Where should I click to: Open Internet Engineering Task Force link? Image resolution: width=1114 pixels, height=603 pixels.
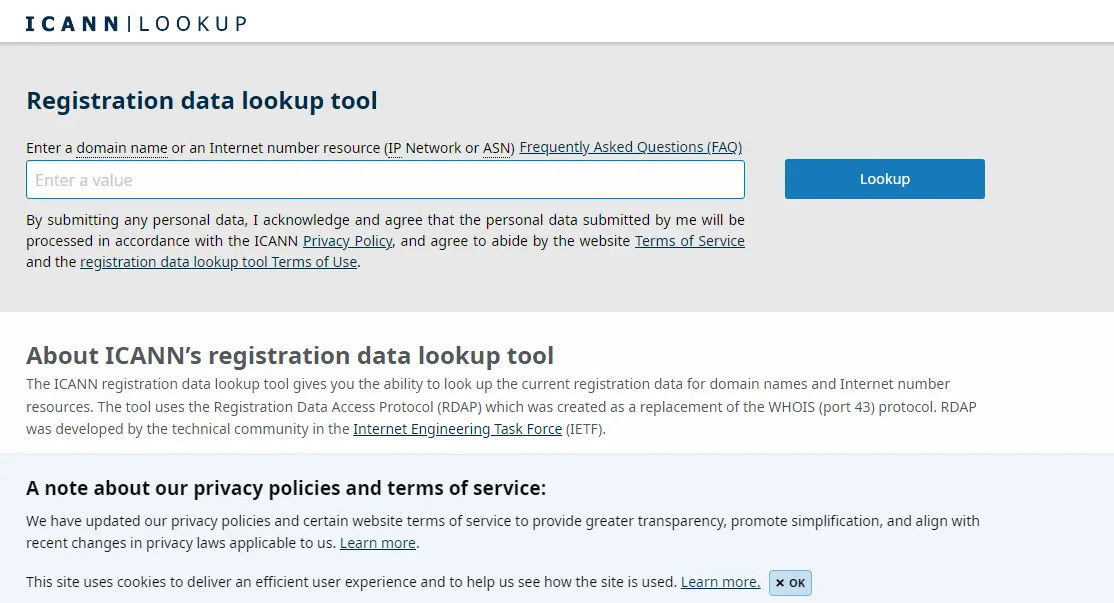tap(457, 429)
